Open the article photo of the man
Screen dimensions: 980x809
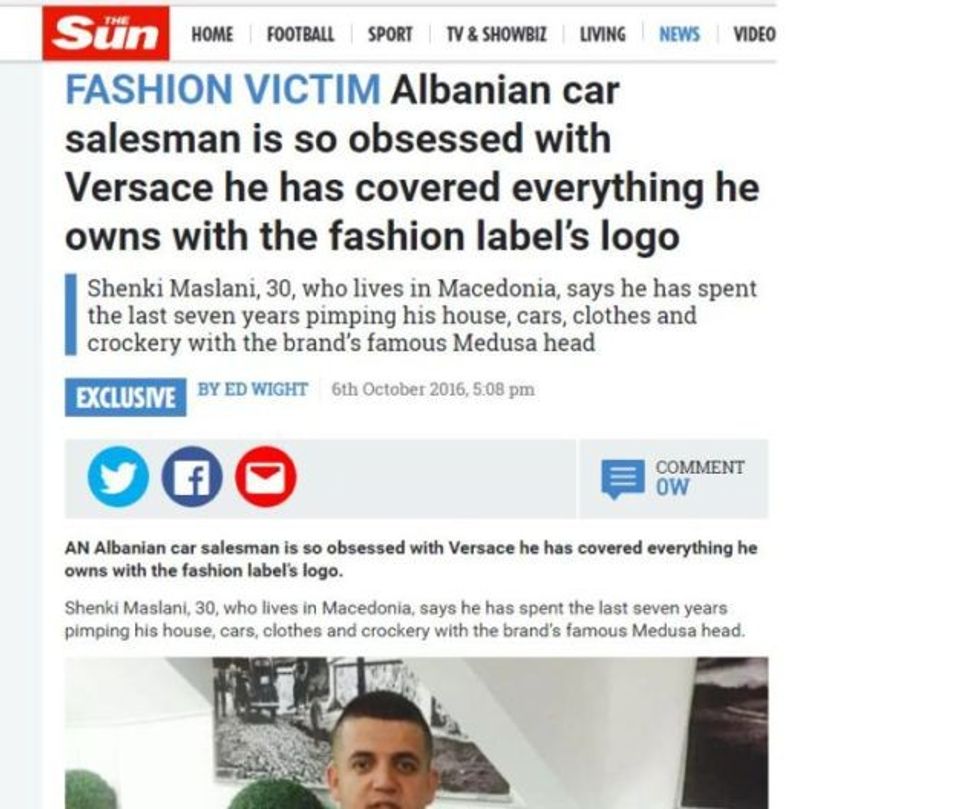pyautogui.click(x=416, y=733)
